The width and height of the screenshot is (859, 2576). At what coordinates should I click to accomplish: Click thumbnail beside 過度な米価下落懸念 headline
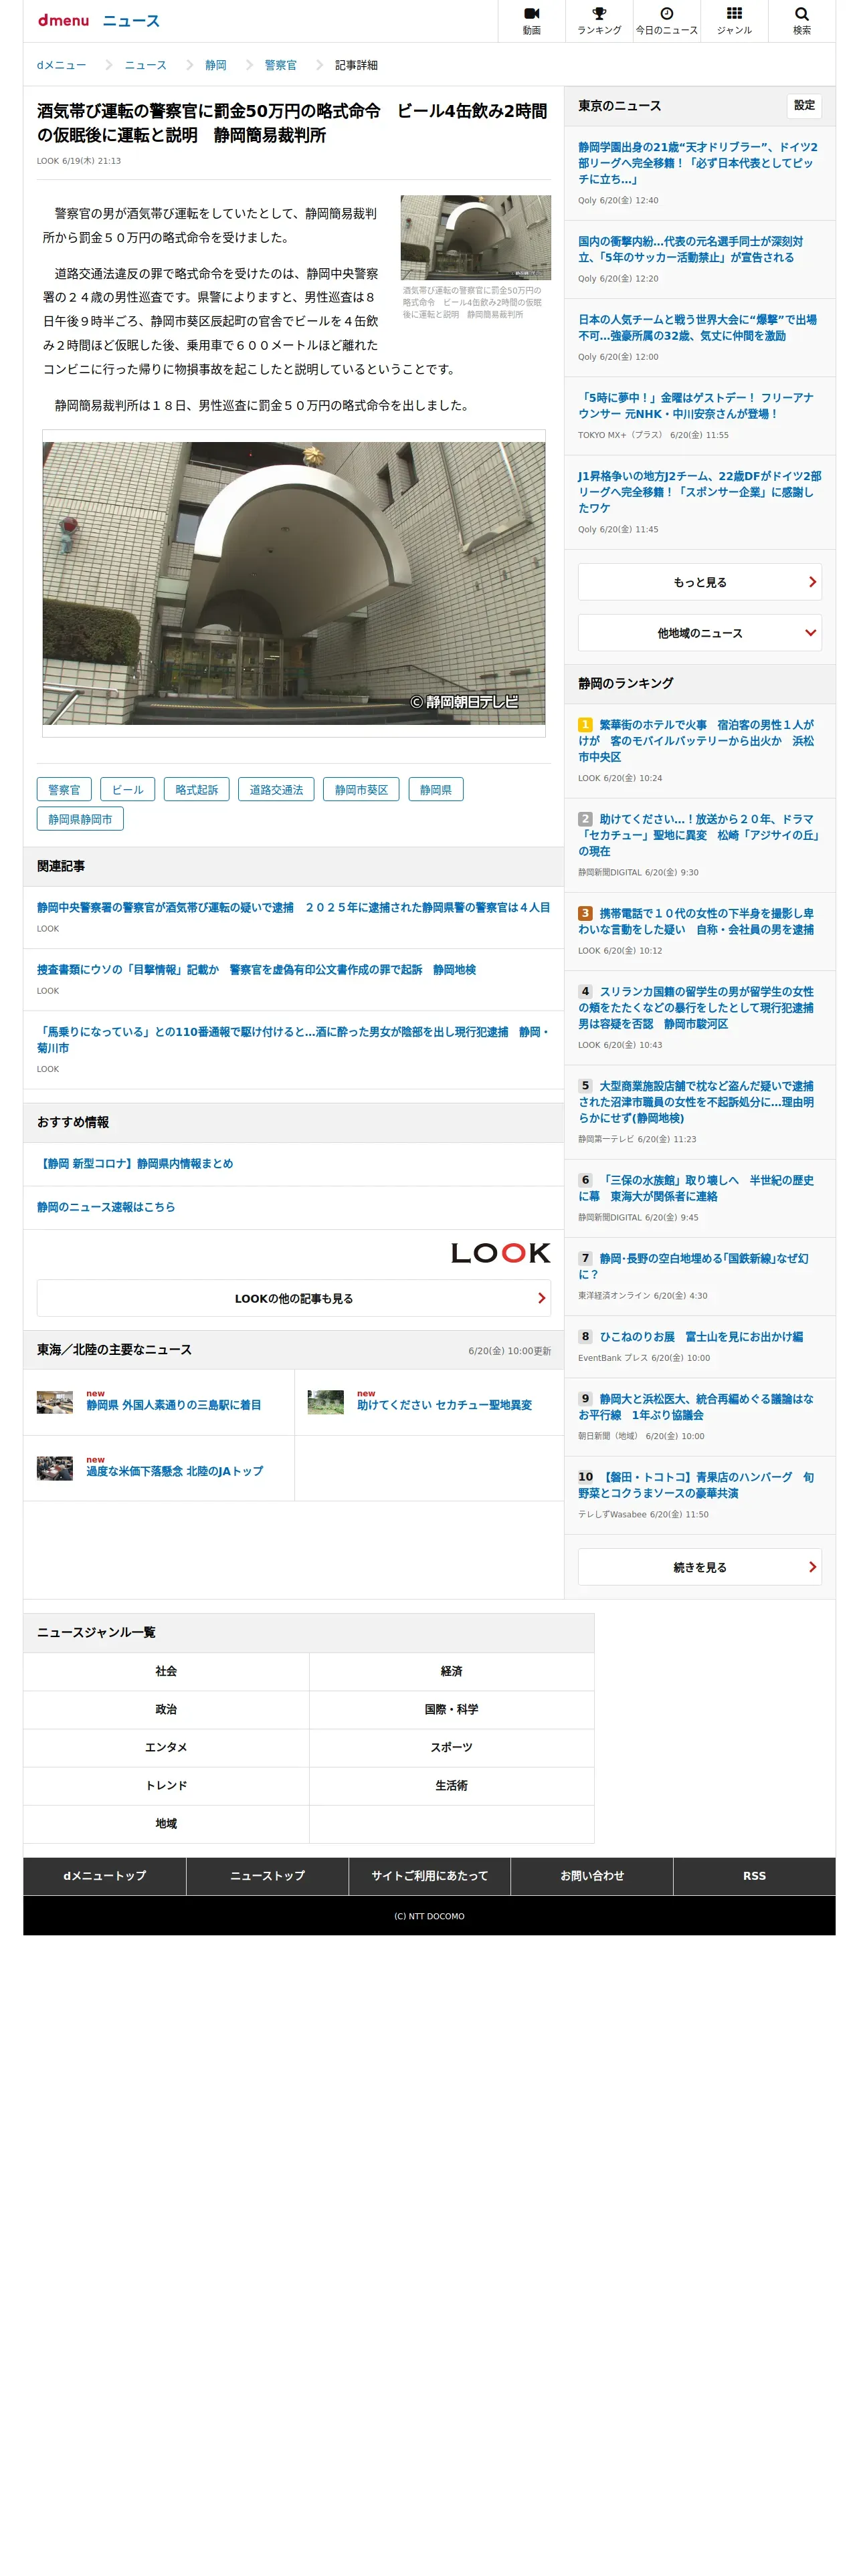(x=55, y=1467)
